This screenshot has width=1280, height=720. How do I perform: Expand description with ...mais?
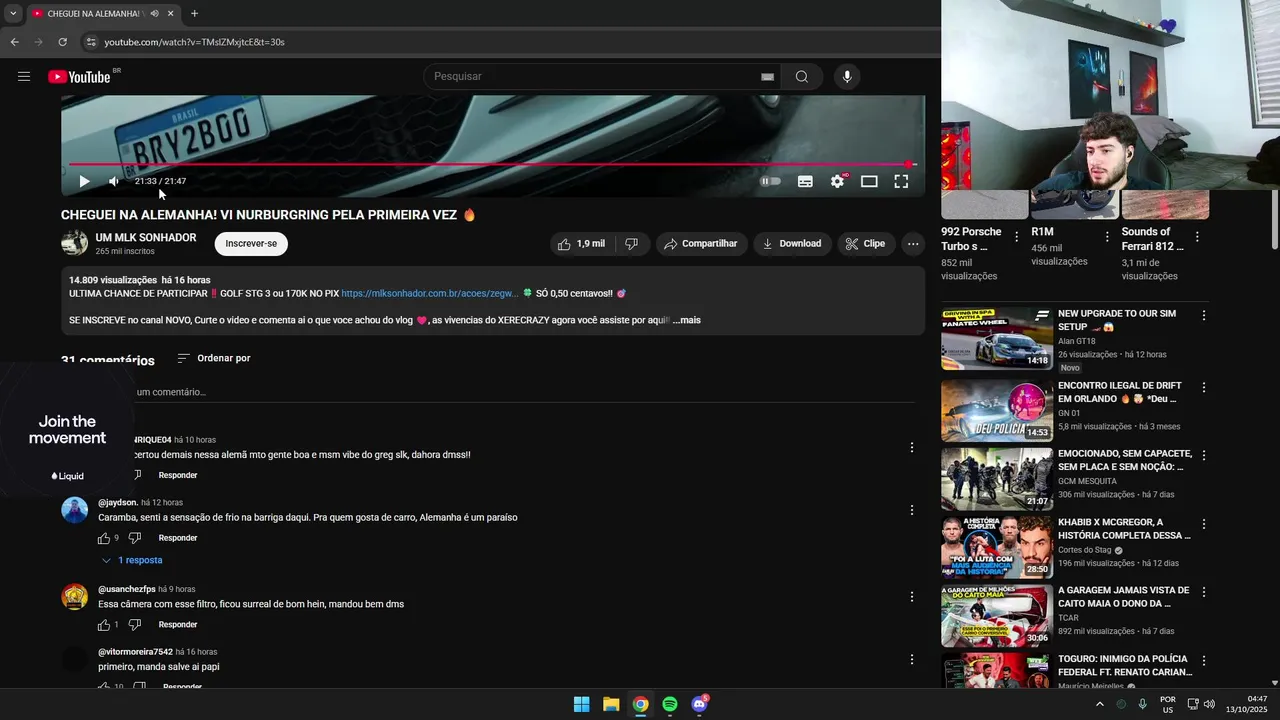[687, 320]
